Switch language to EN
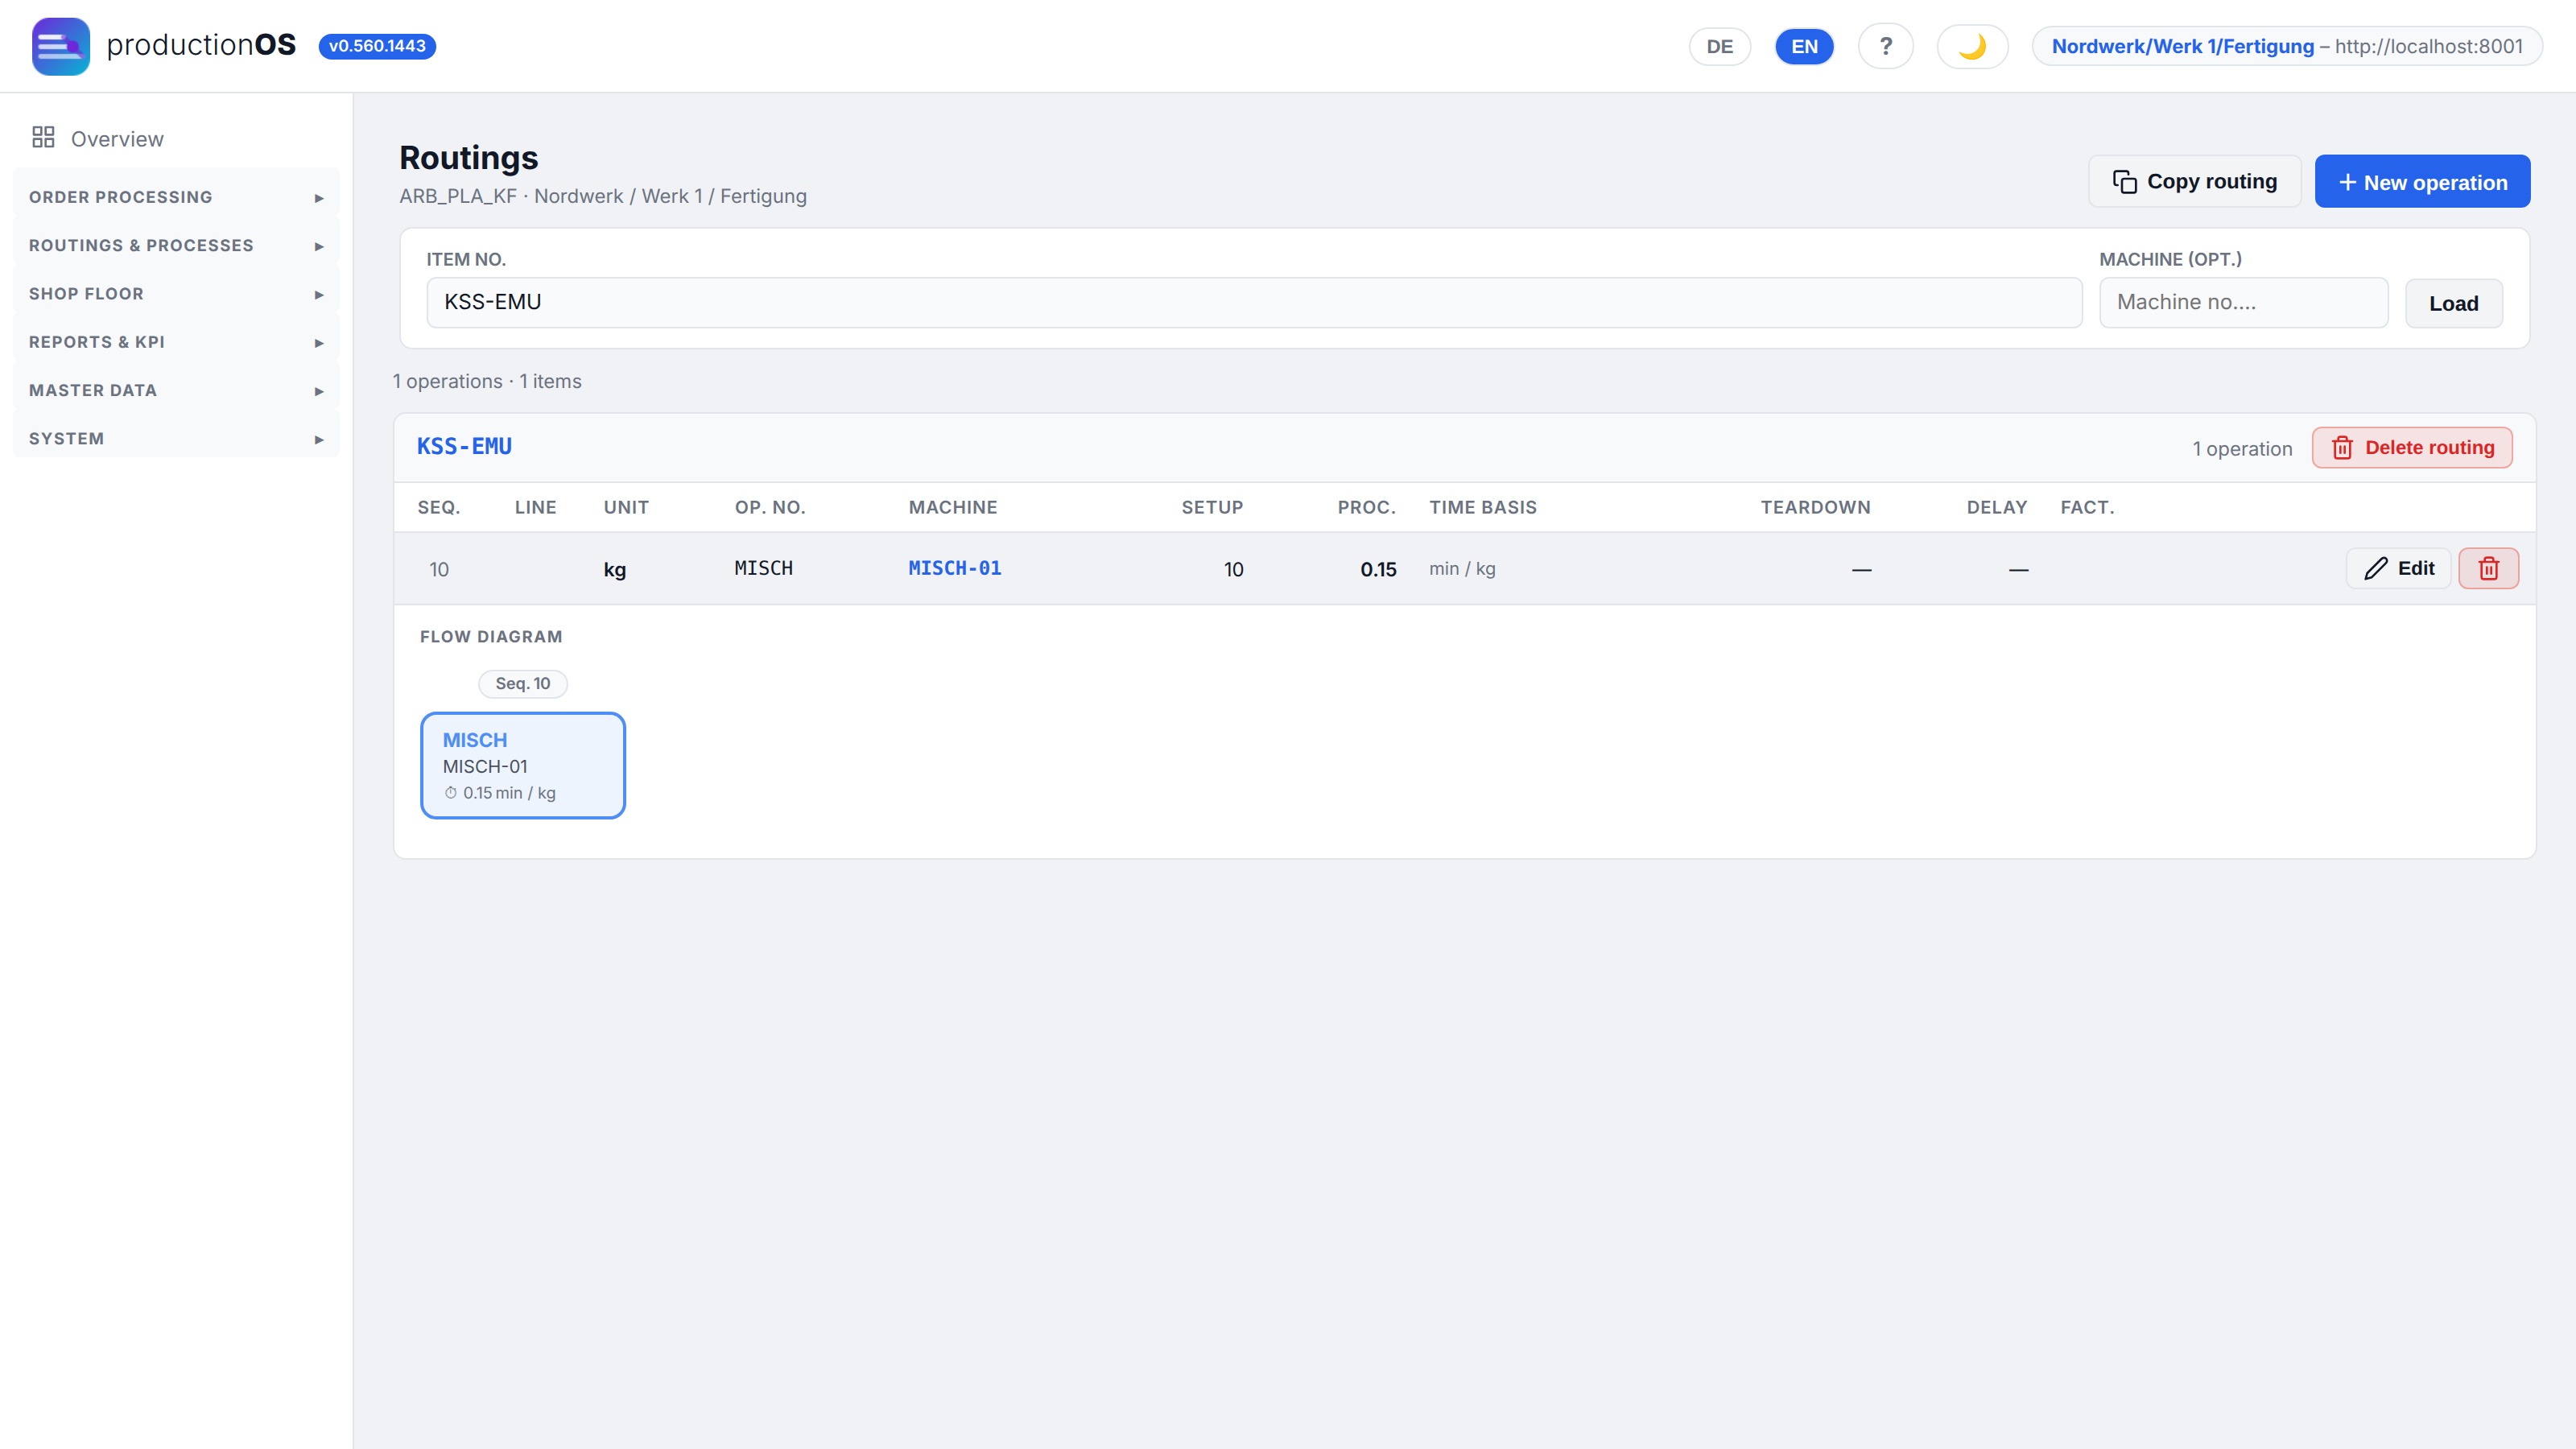The image size is (2576, 1449). [1804, 46]
